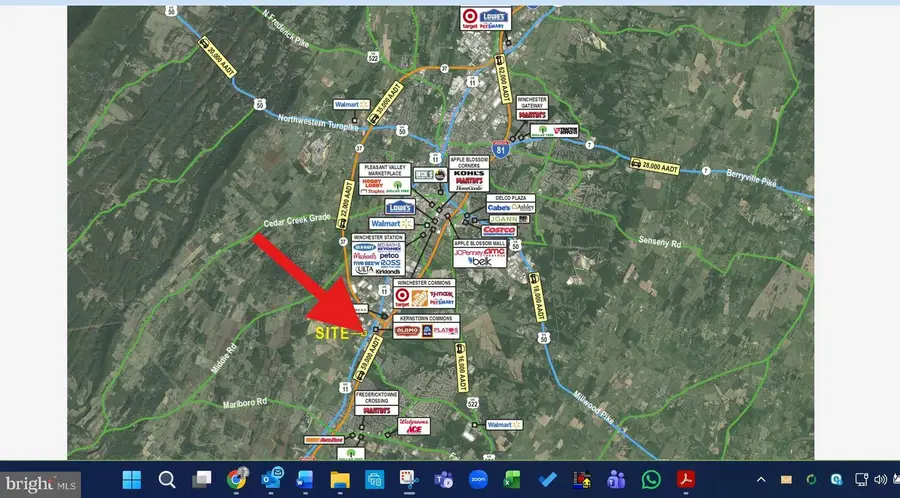Expand the hidden system tray icons
Screen dimensions: 900x498
(760, 480)
